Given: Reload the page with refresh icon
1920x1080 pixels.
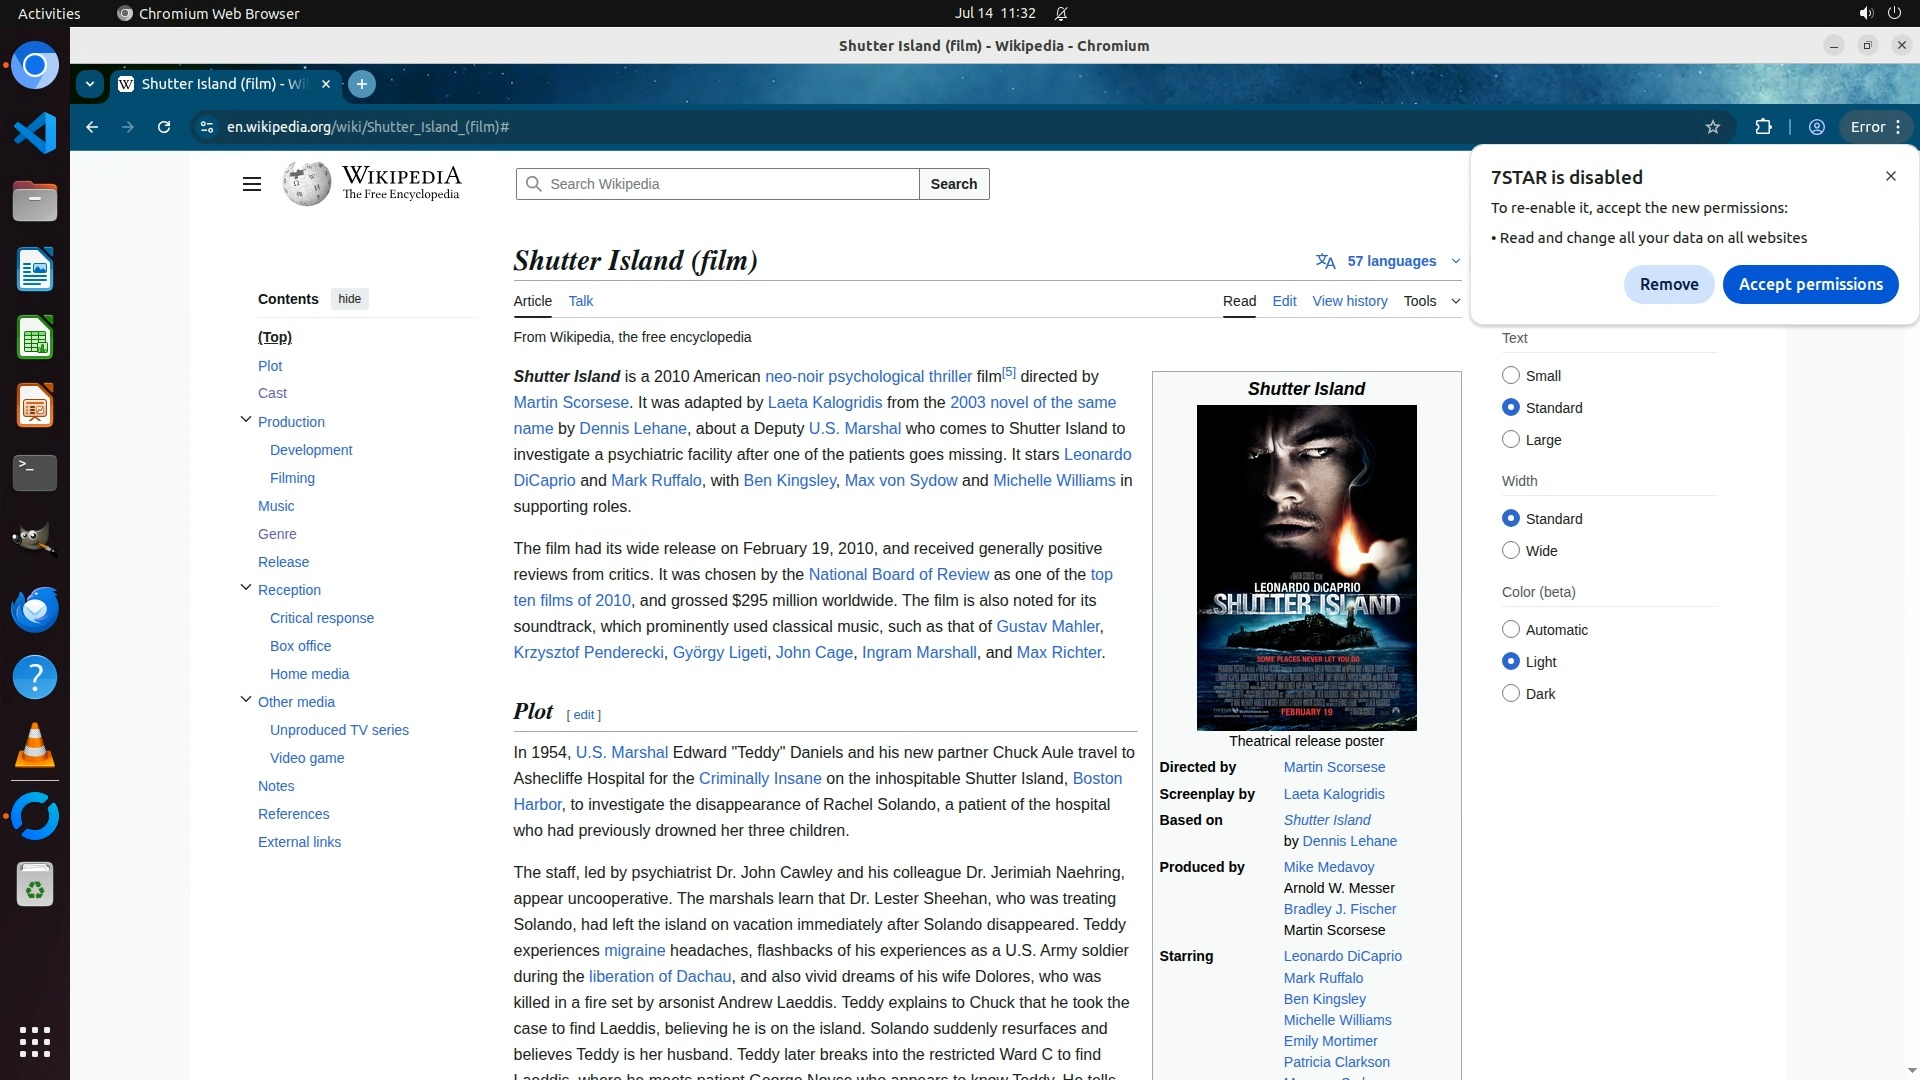Looking at the screenshot, I should (x=164, y=127).
